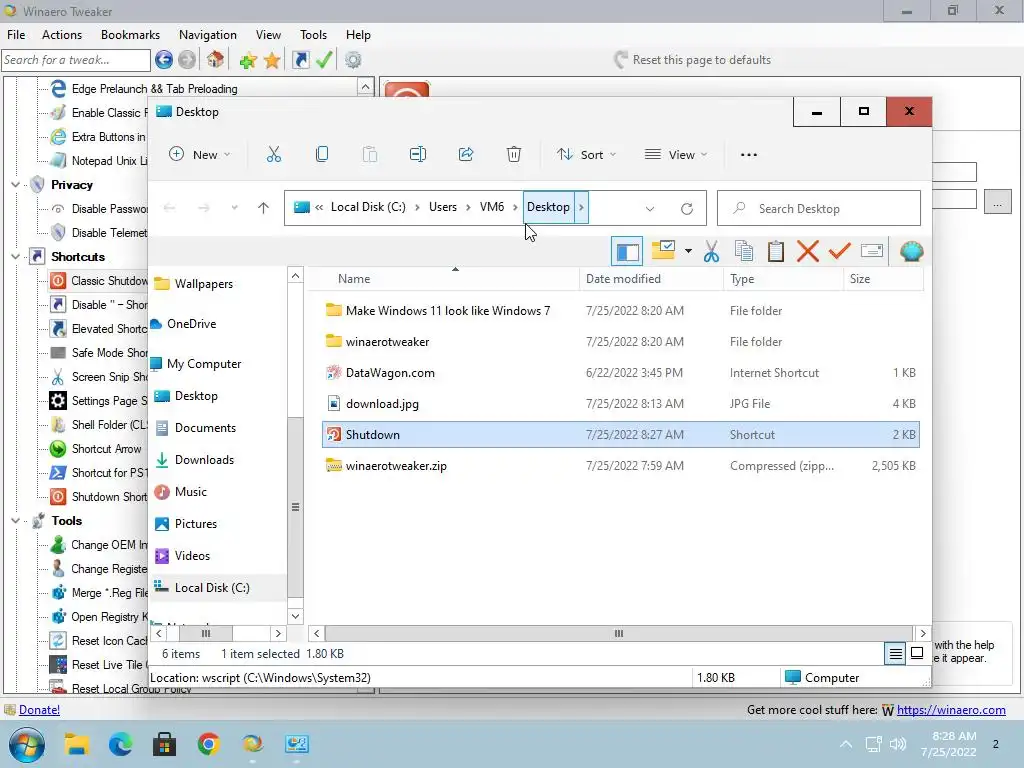Sort by Date modified column header
This screenshot has height=768, width=1024.
(623, 279)
